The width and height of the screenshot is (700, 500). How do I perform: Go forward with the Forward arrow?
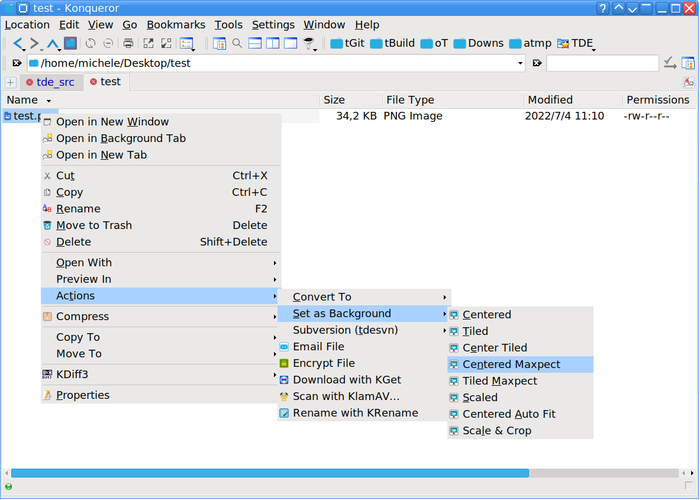[34, 43]
